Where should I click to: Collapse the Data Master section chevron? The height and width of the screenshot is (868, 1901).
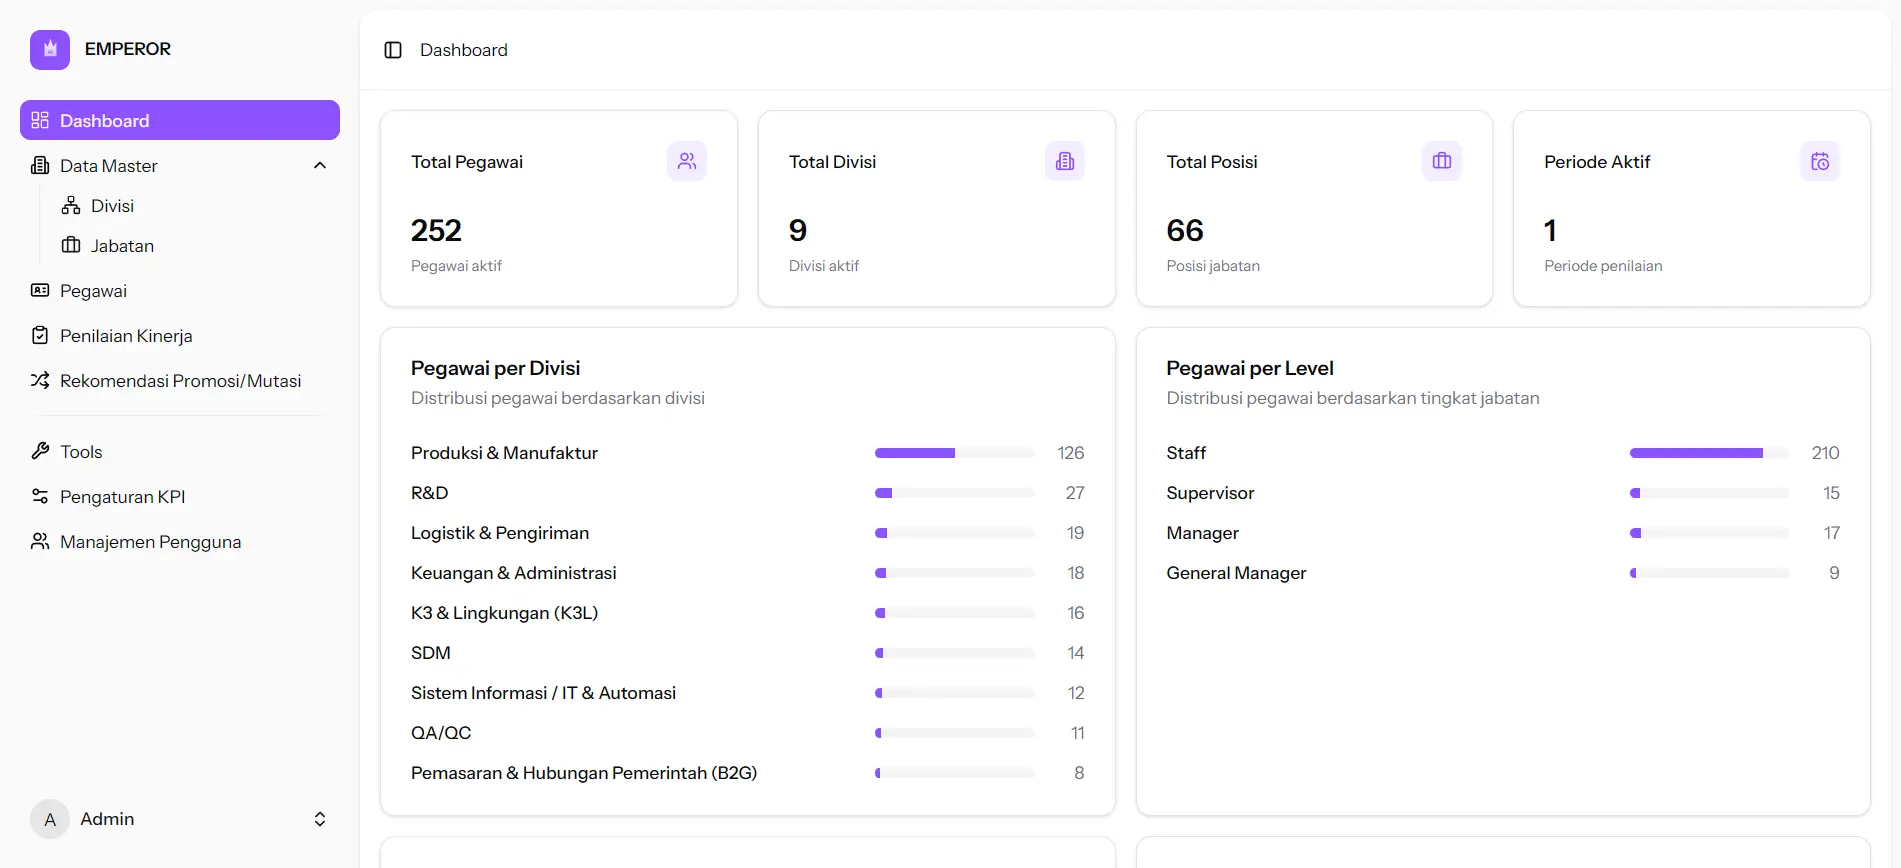pos(320,165)
